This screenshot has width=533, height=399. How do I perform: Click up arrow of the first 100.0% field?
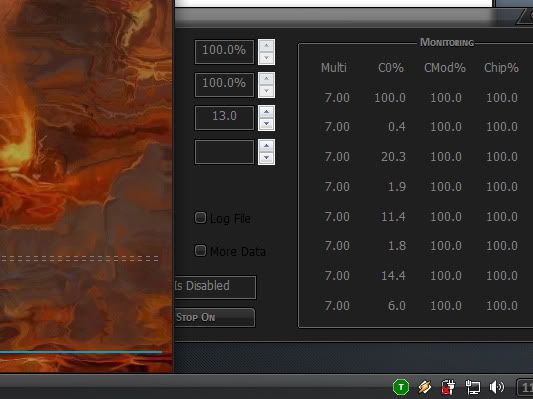pos(266,46)
